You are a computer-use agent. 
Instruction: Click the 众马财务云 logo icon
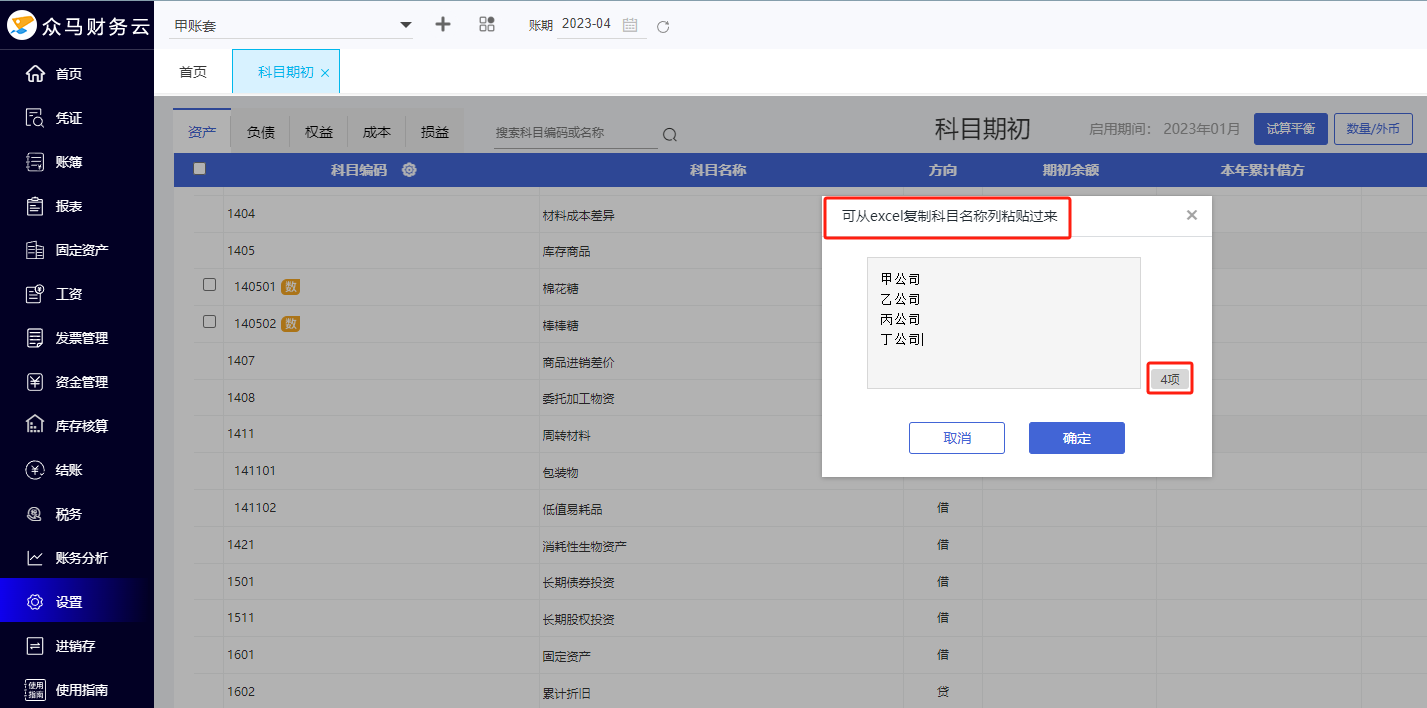(x=22, y=25)
